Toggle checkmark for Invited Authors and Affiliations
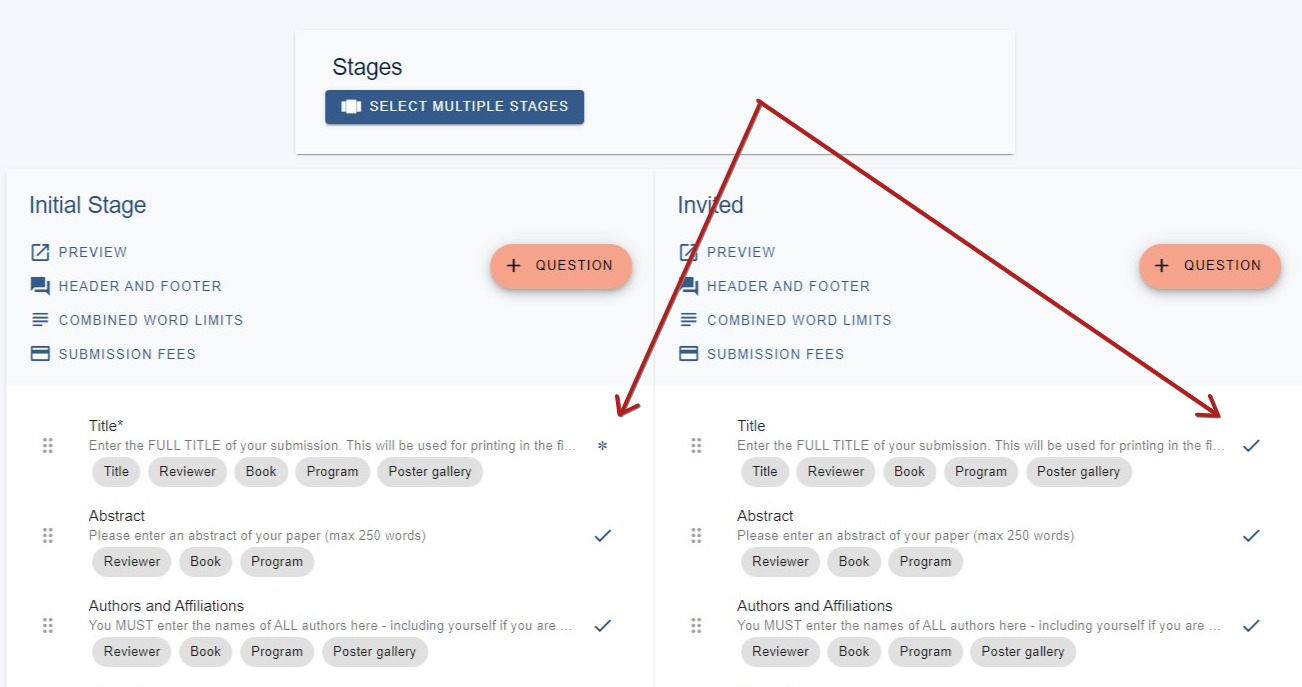 pos(1251,626)
